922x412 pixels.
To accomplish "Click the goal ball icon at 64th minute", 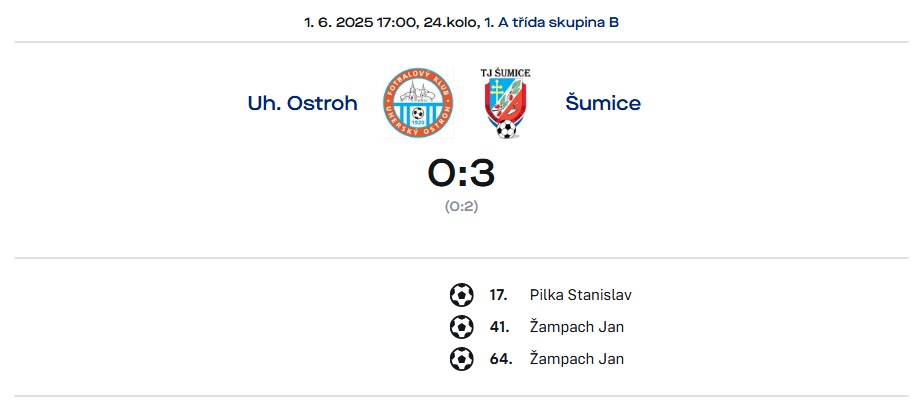I will click(x=462, y=359).
